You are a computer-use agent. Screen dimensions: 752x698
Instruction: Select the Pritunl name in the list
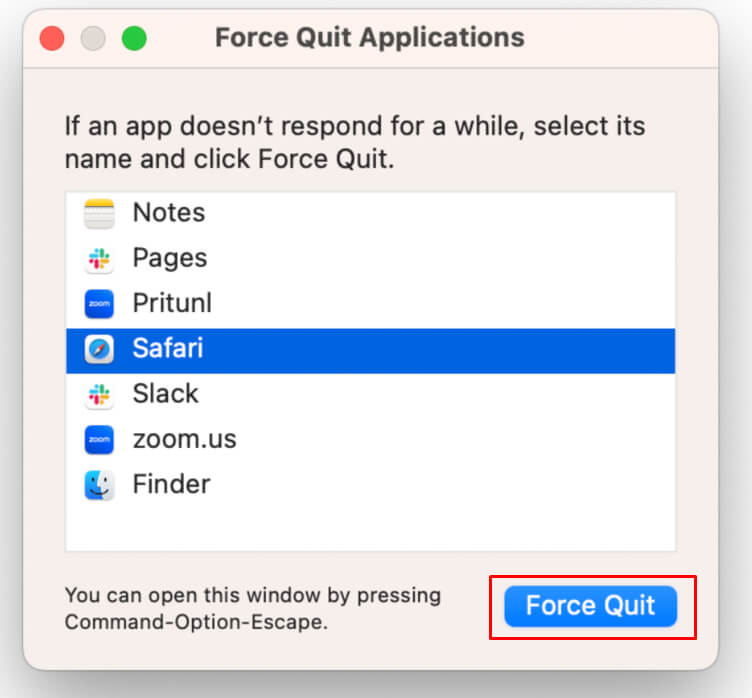172,303
